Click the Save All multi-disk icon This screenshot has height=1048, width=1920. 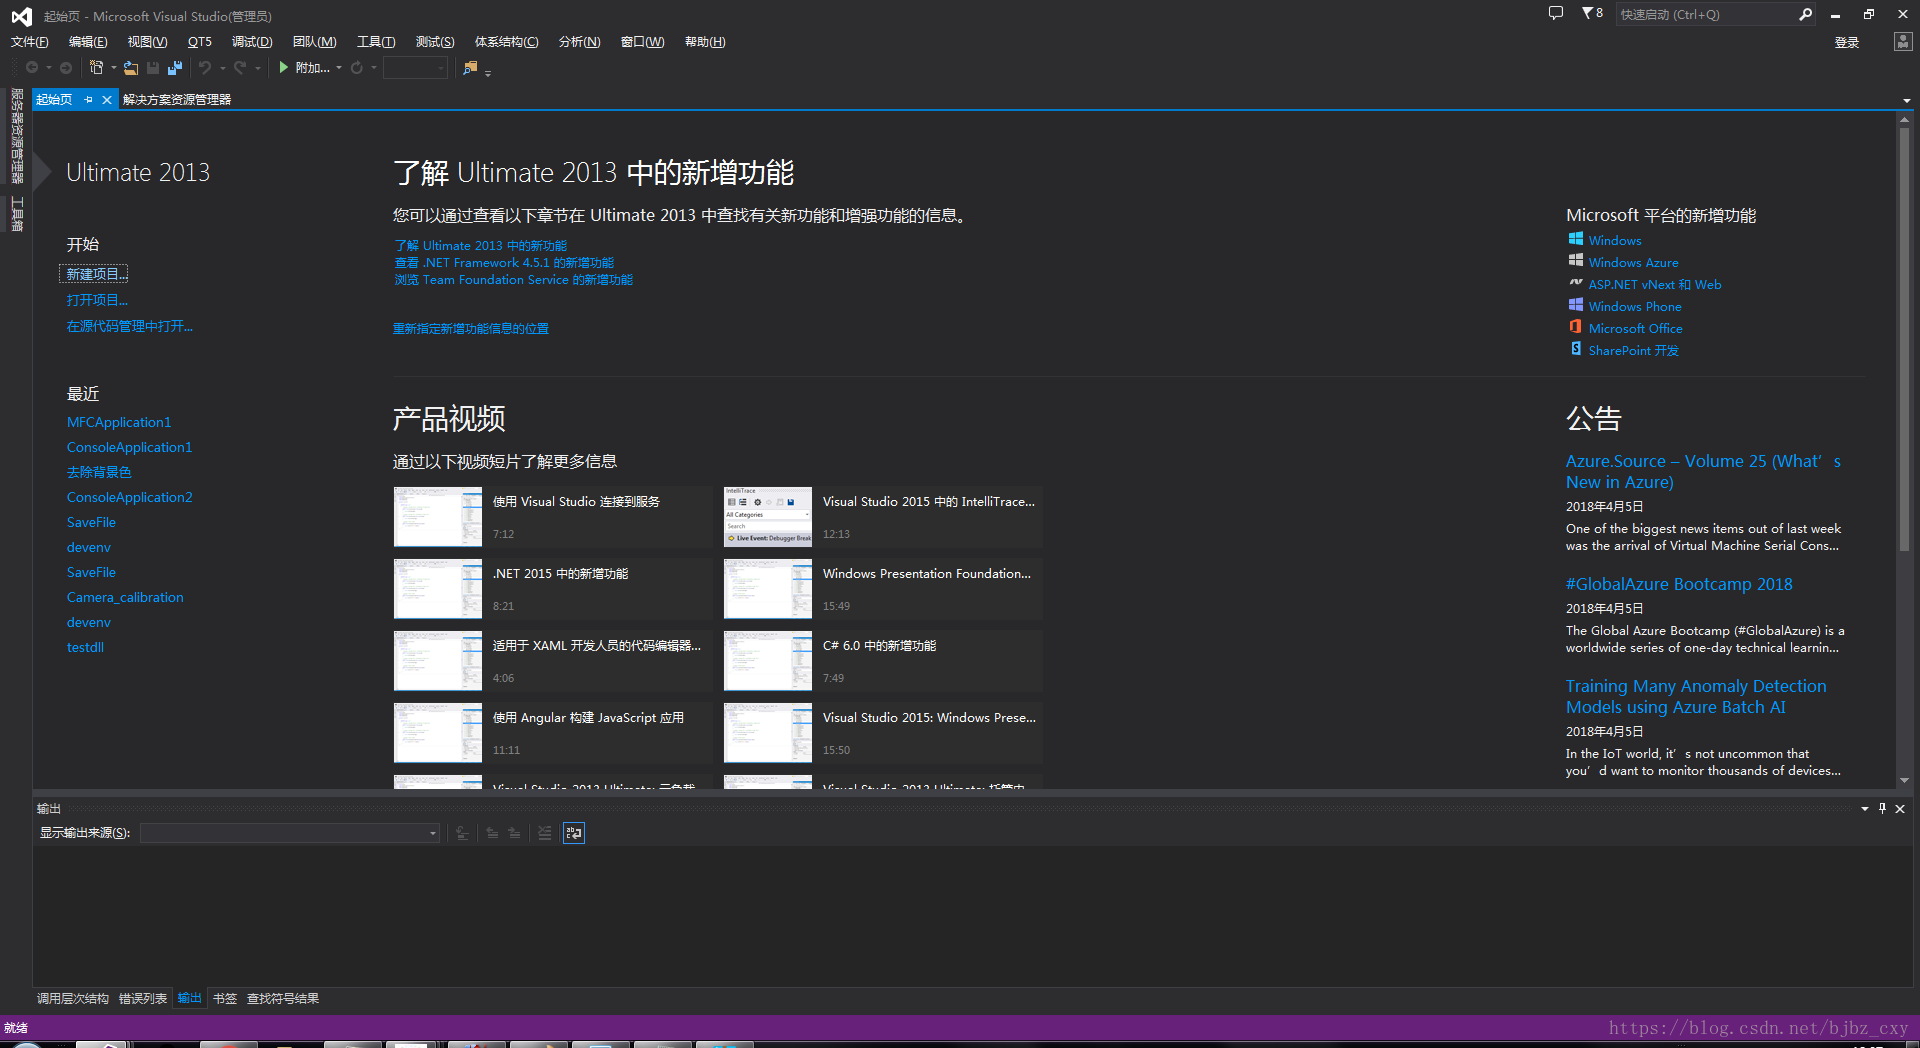[175, 68]
